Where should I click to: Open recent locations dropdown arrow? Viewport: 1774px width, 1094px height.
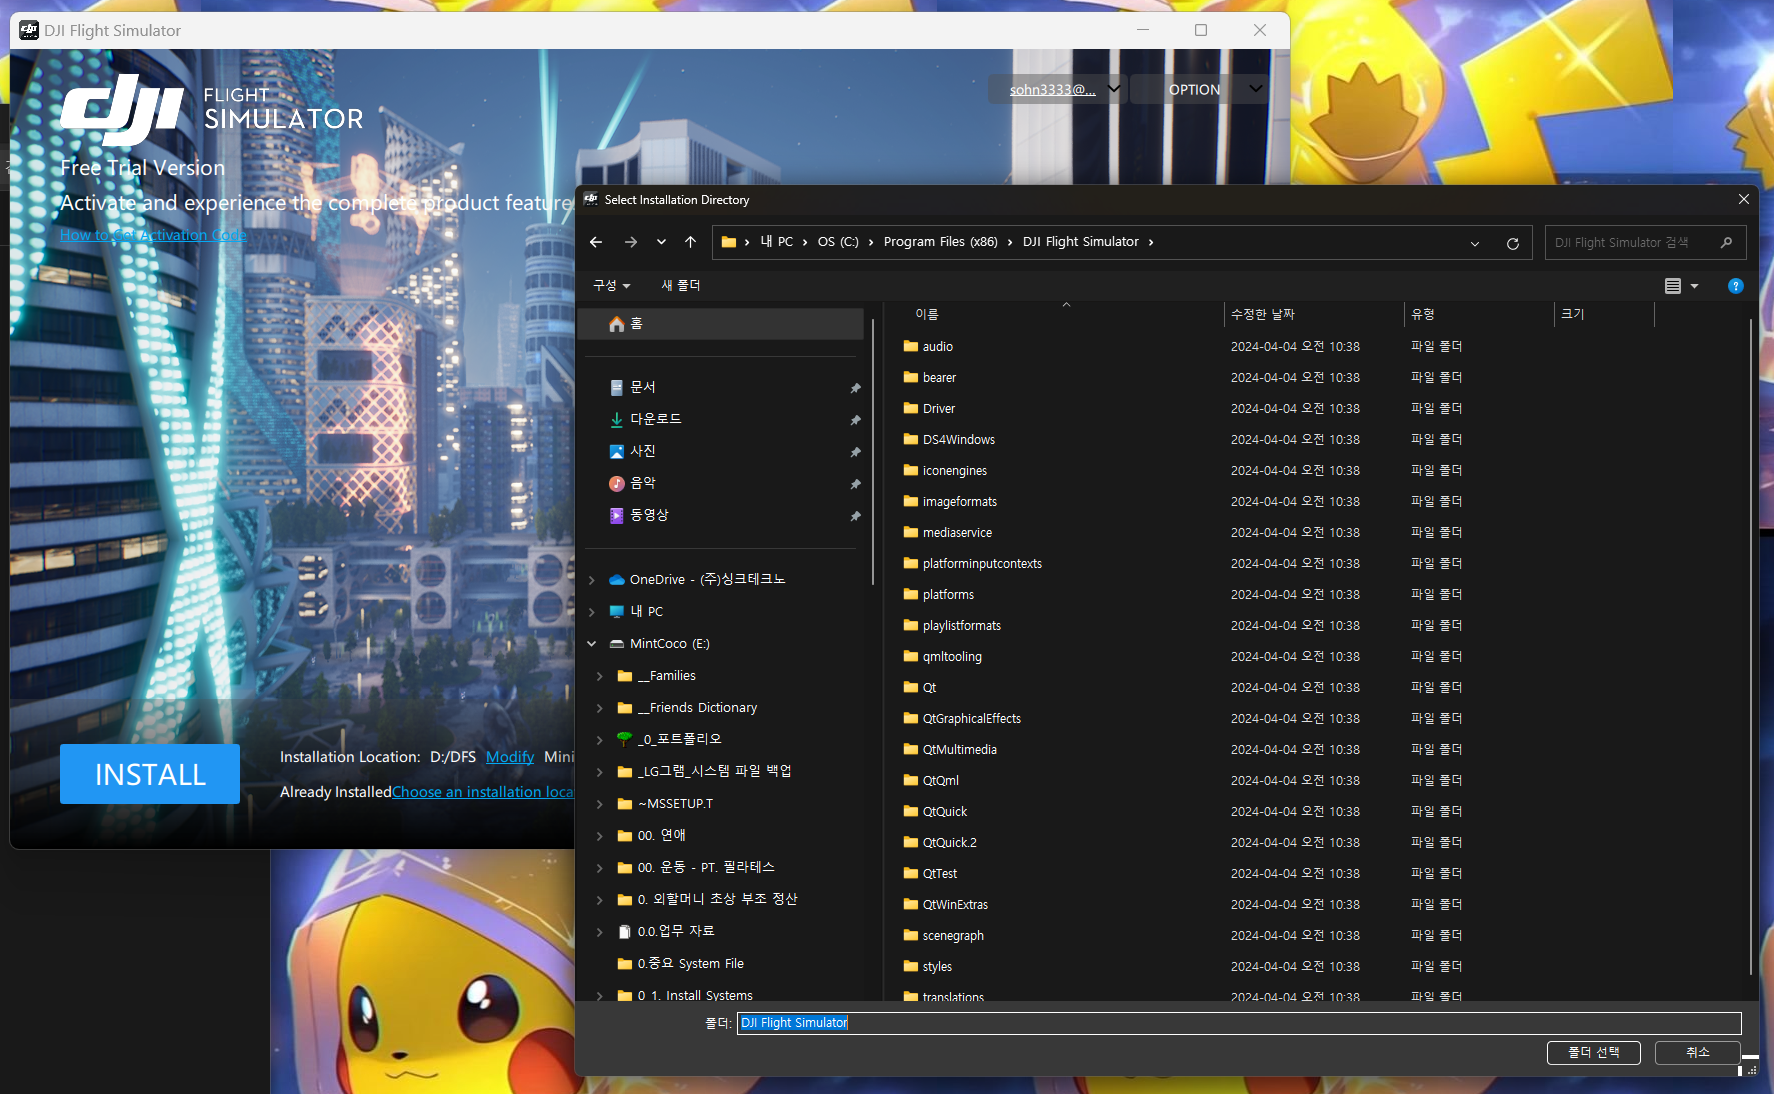pos(661,242)
